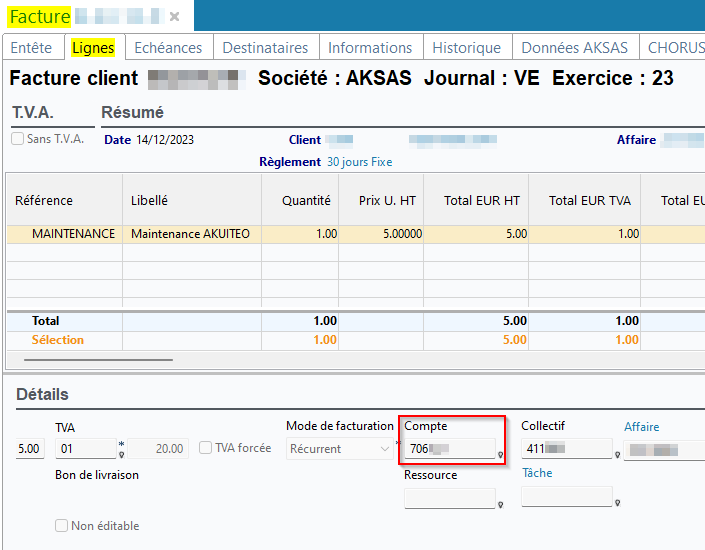705x550 pixels.
Task: Click the Affaire field in Détails
Action: coord(665,450)
